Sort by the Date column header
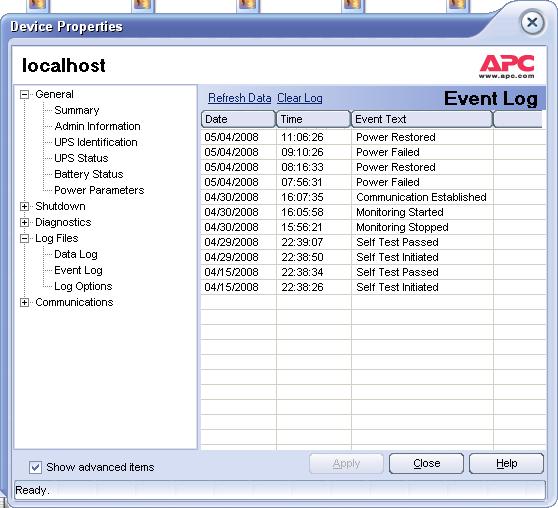The width and height of the screenshot is (558, 508). tap(238, 119)
